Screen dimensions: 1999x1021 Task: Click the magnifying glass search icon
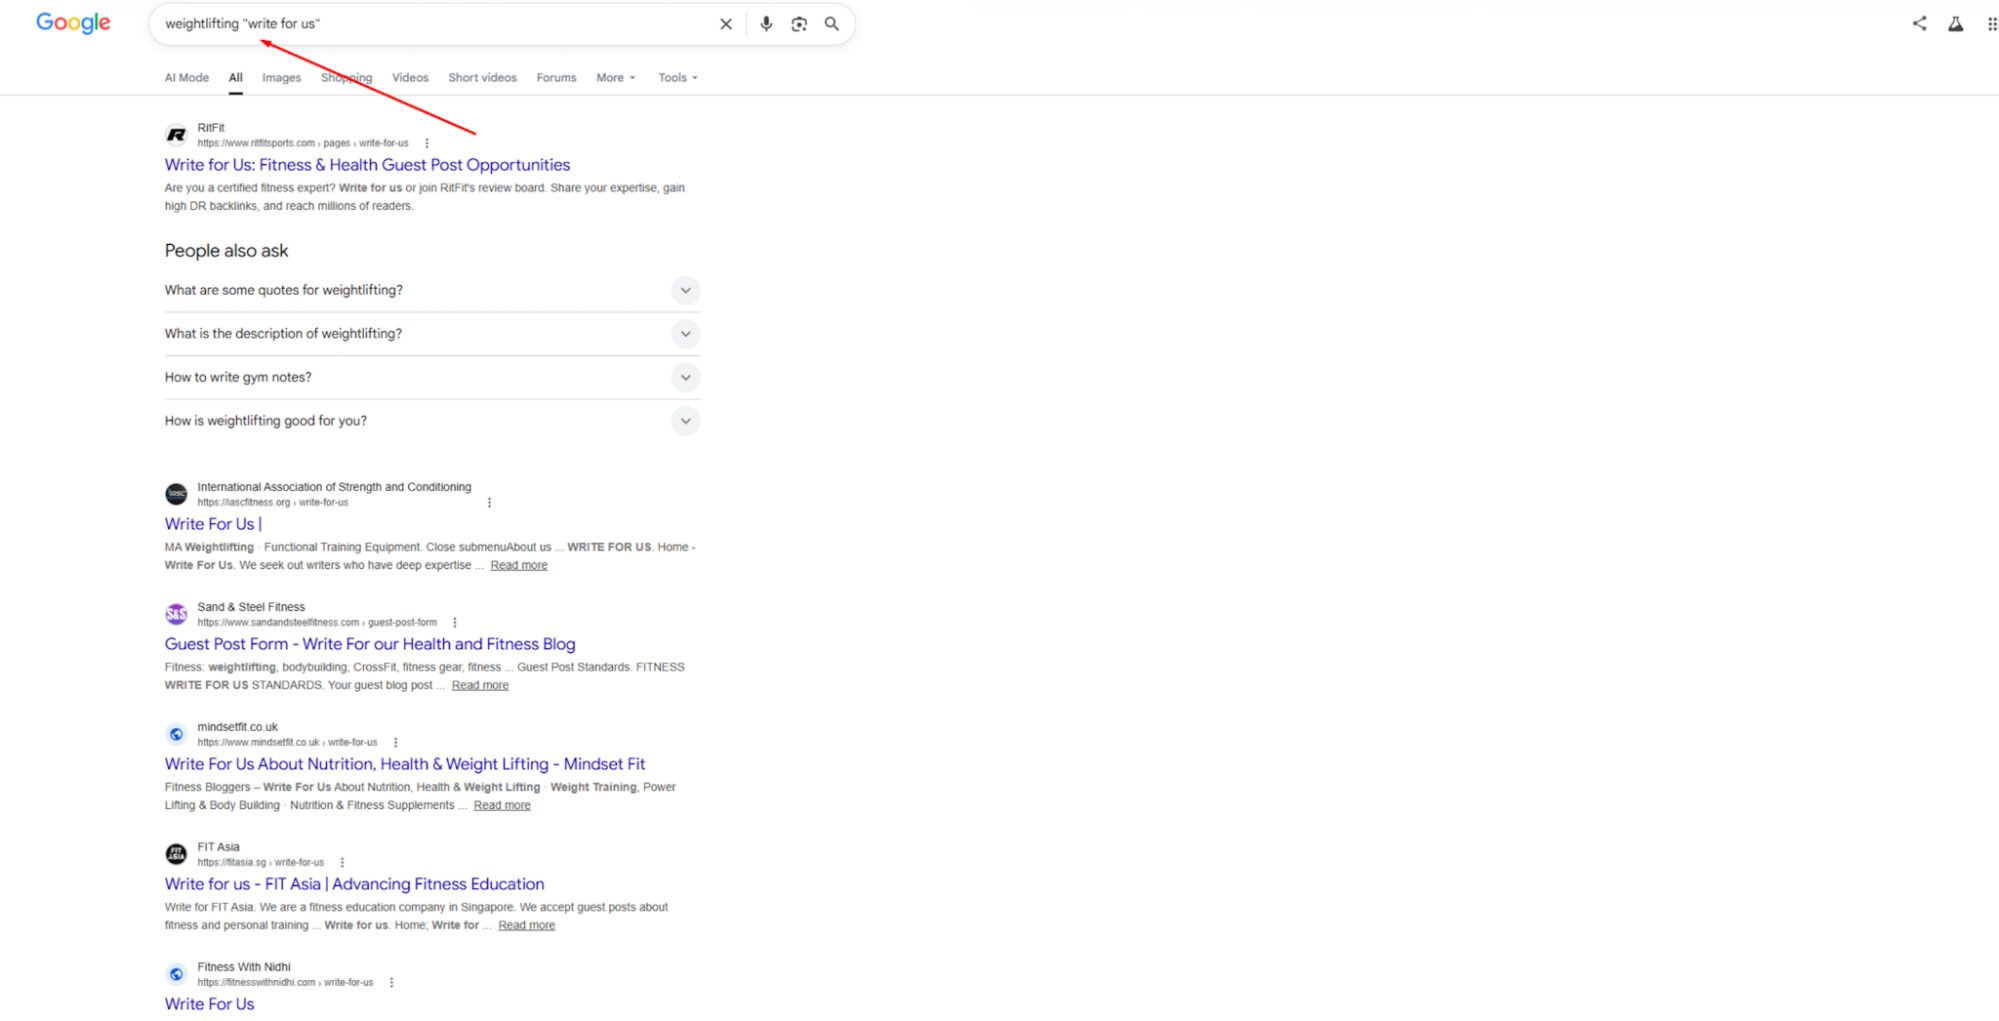pos(832,24)
